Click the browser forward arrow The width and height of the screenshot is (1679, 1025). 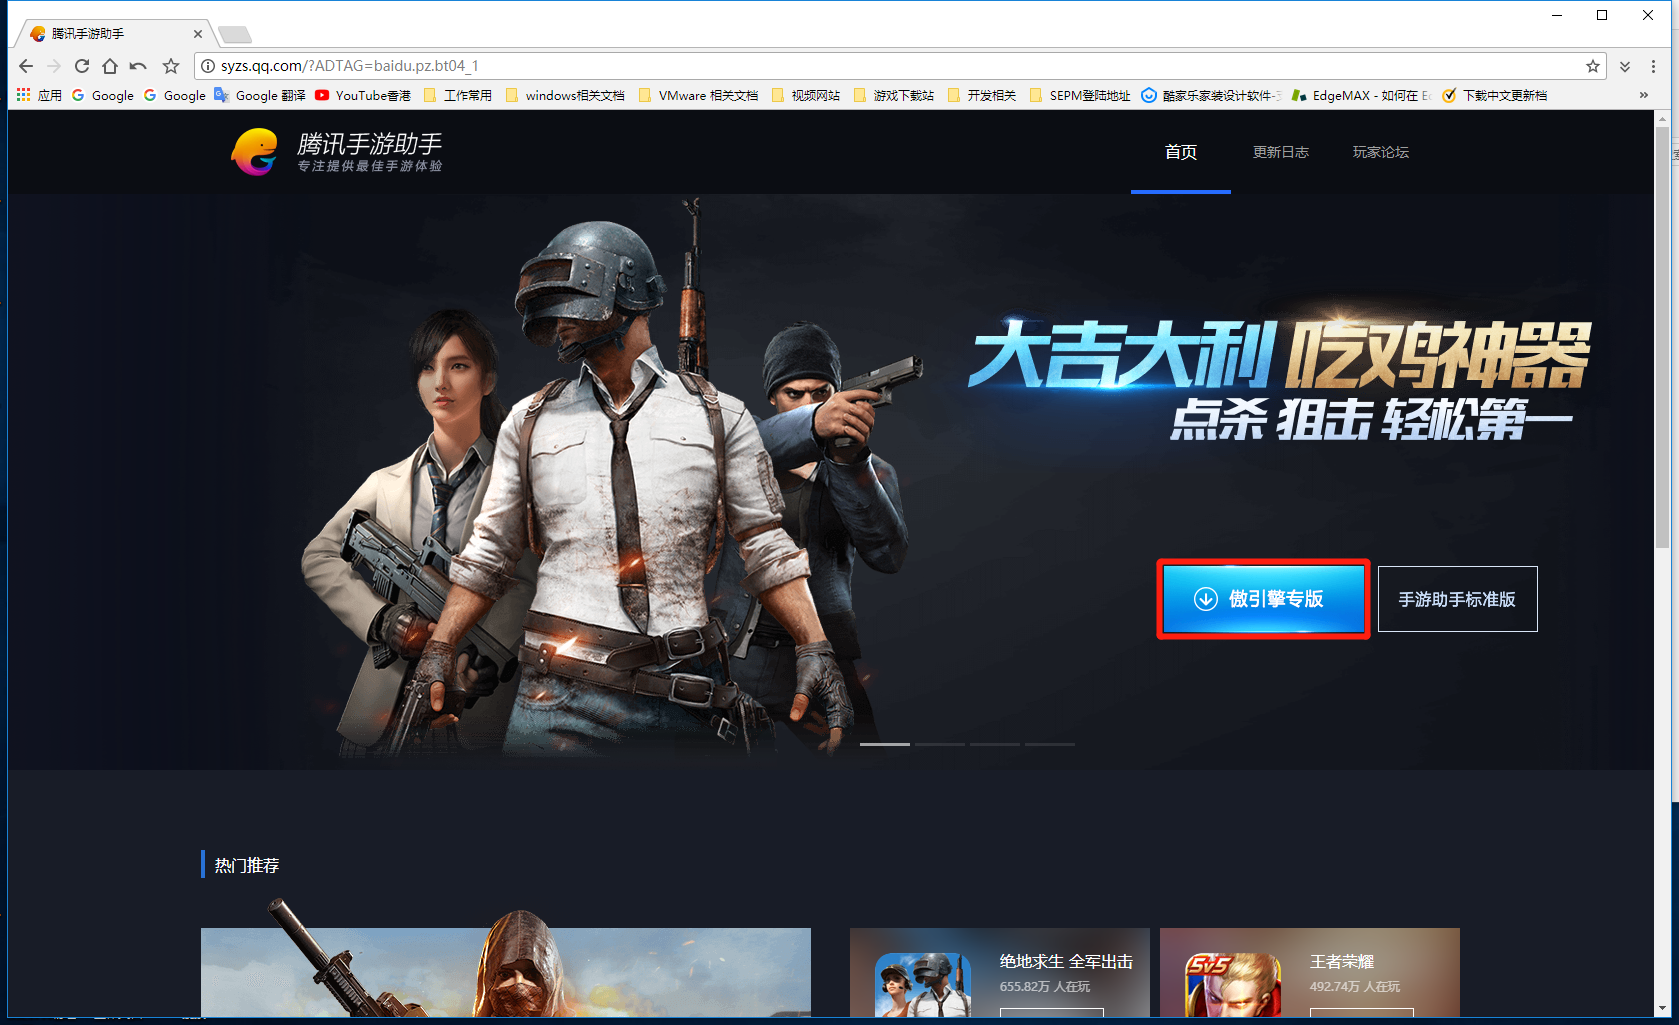coord(54,66)
